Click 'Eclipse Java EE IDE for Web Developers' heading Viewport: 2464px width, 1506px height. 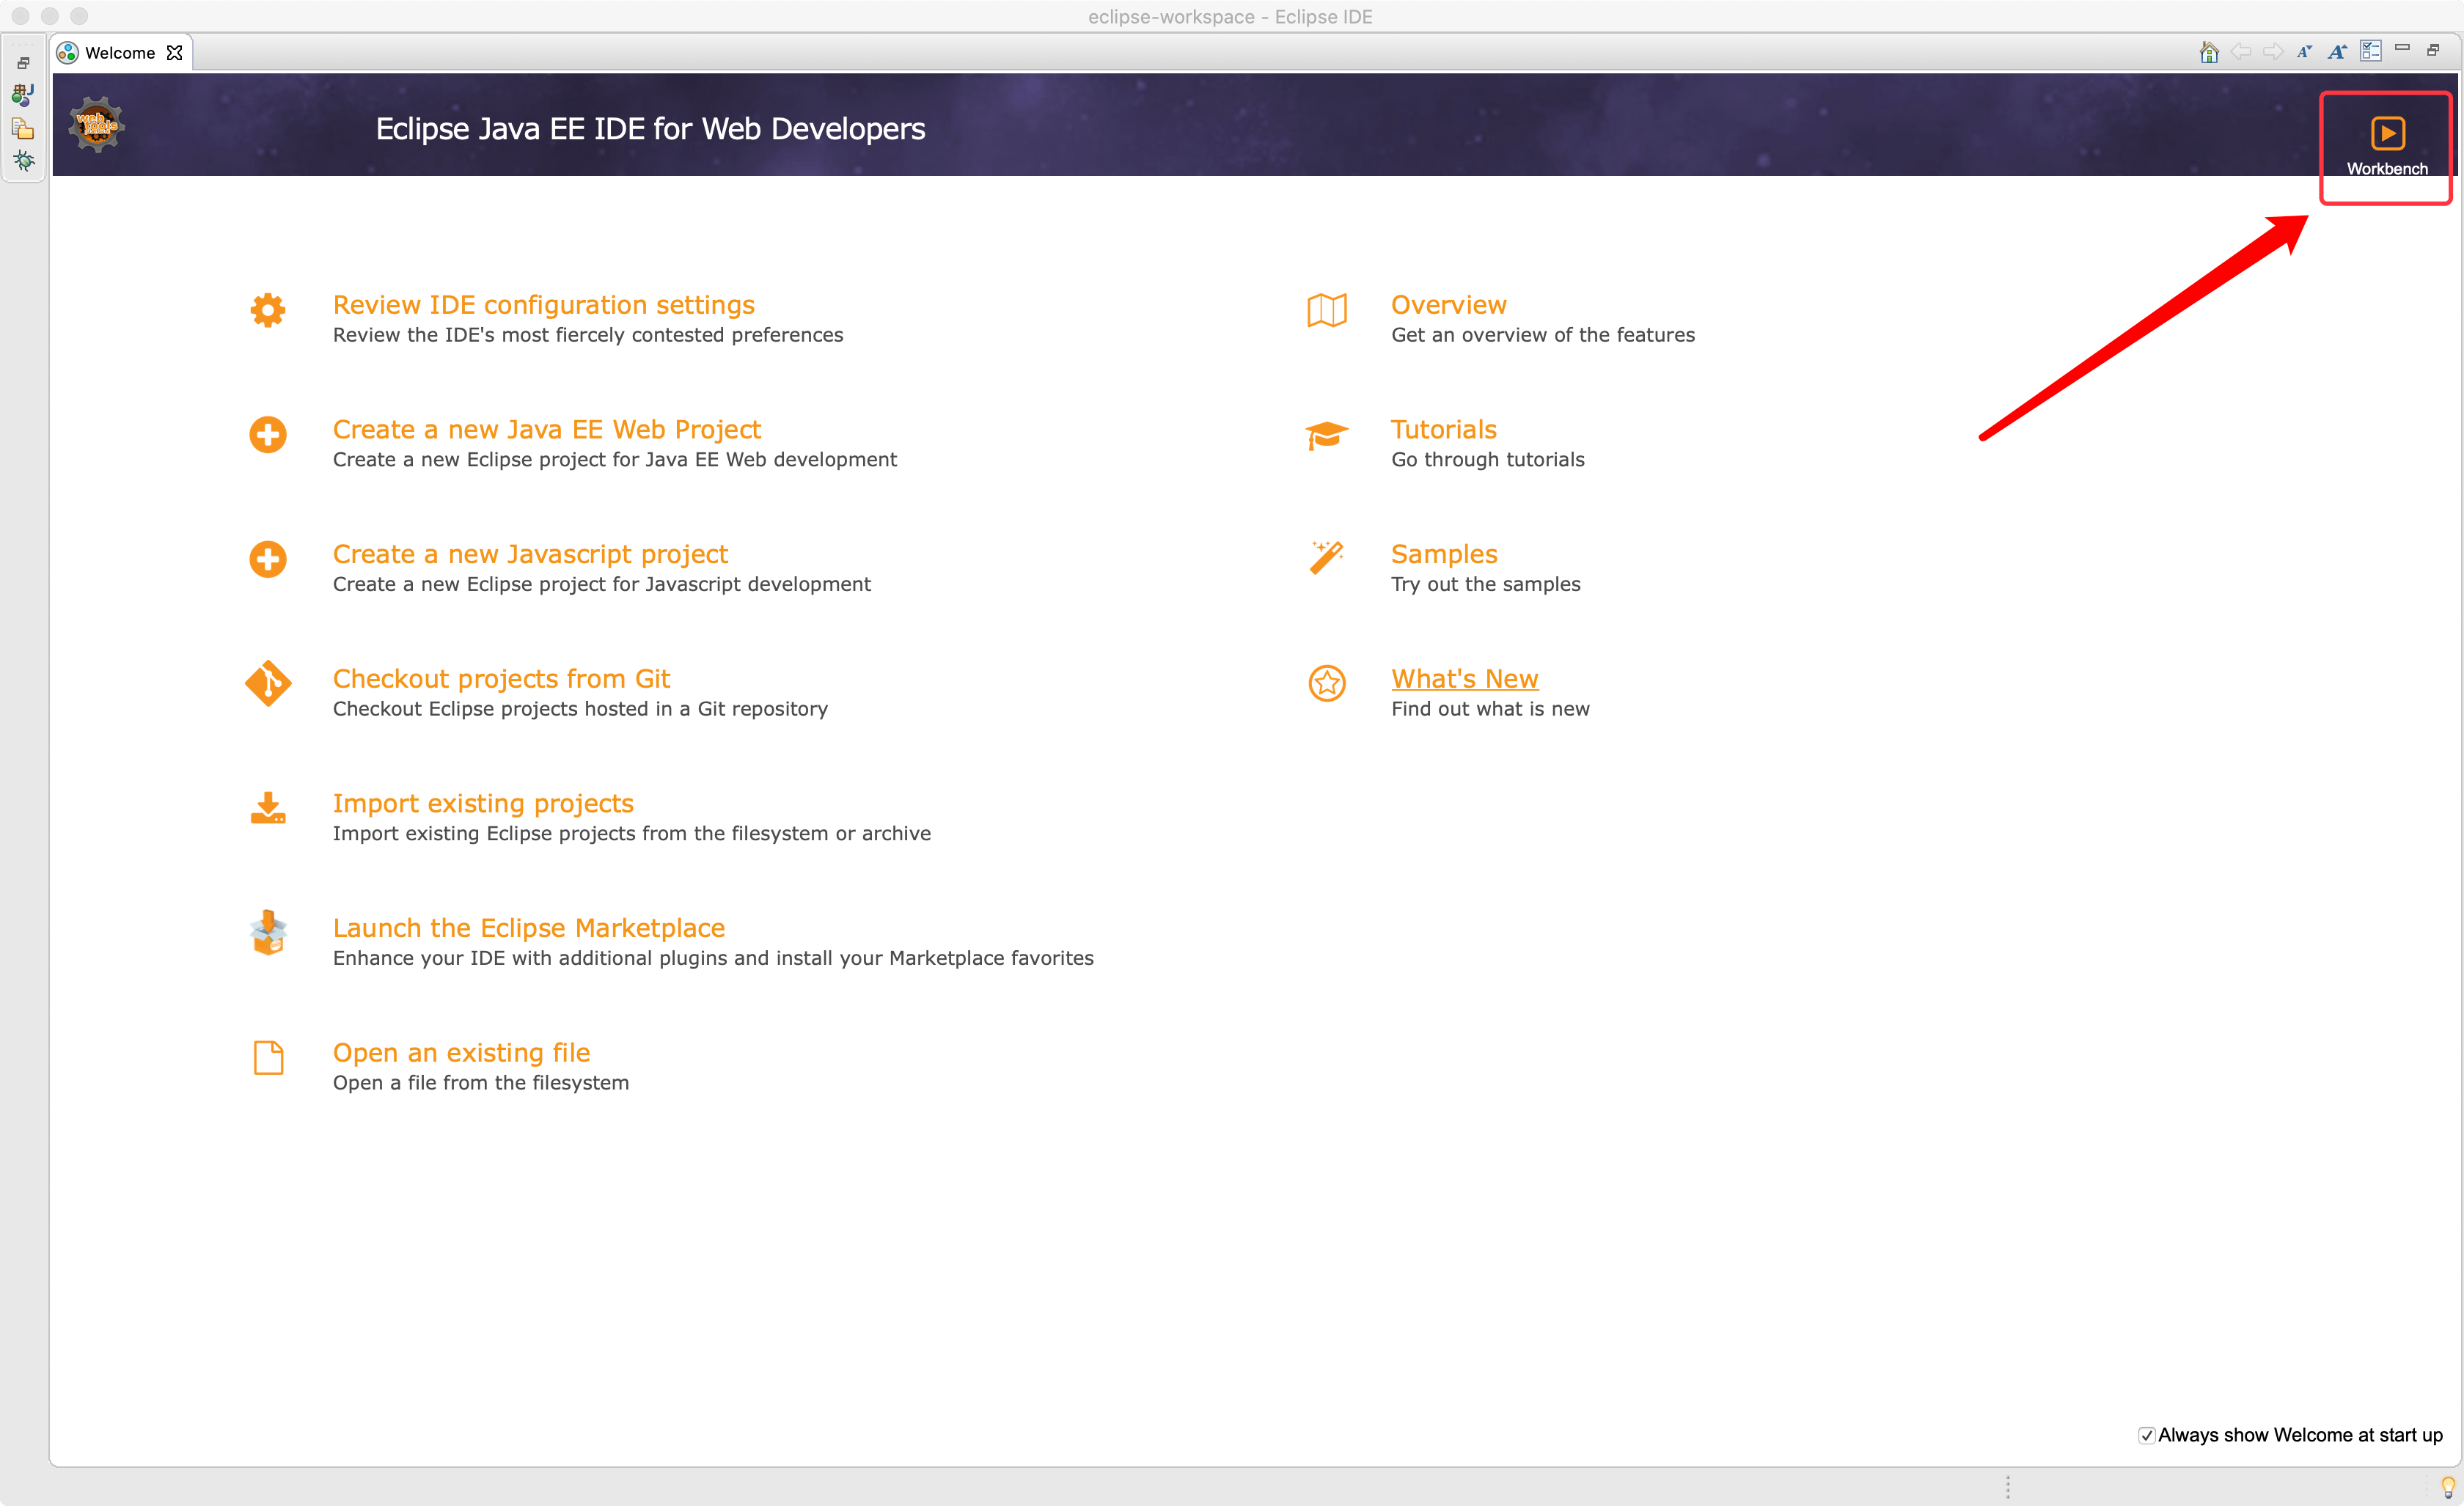point(650,129)
